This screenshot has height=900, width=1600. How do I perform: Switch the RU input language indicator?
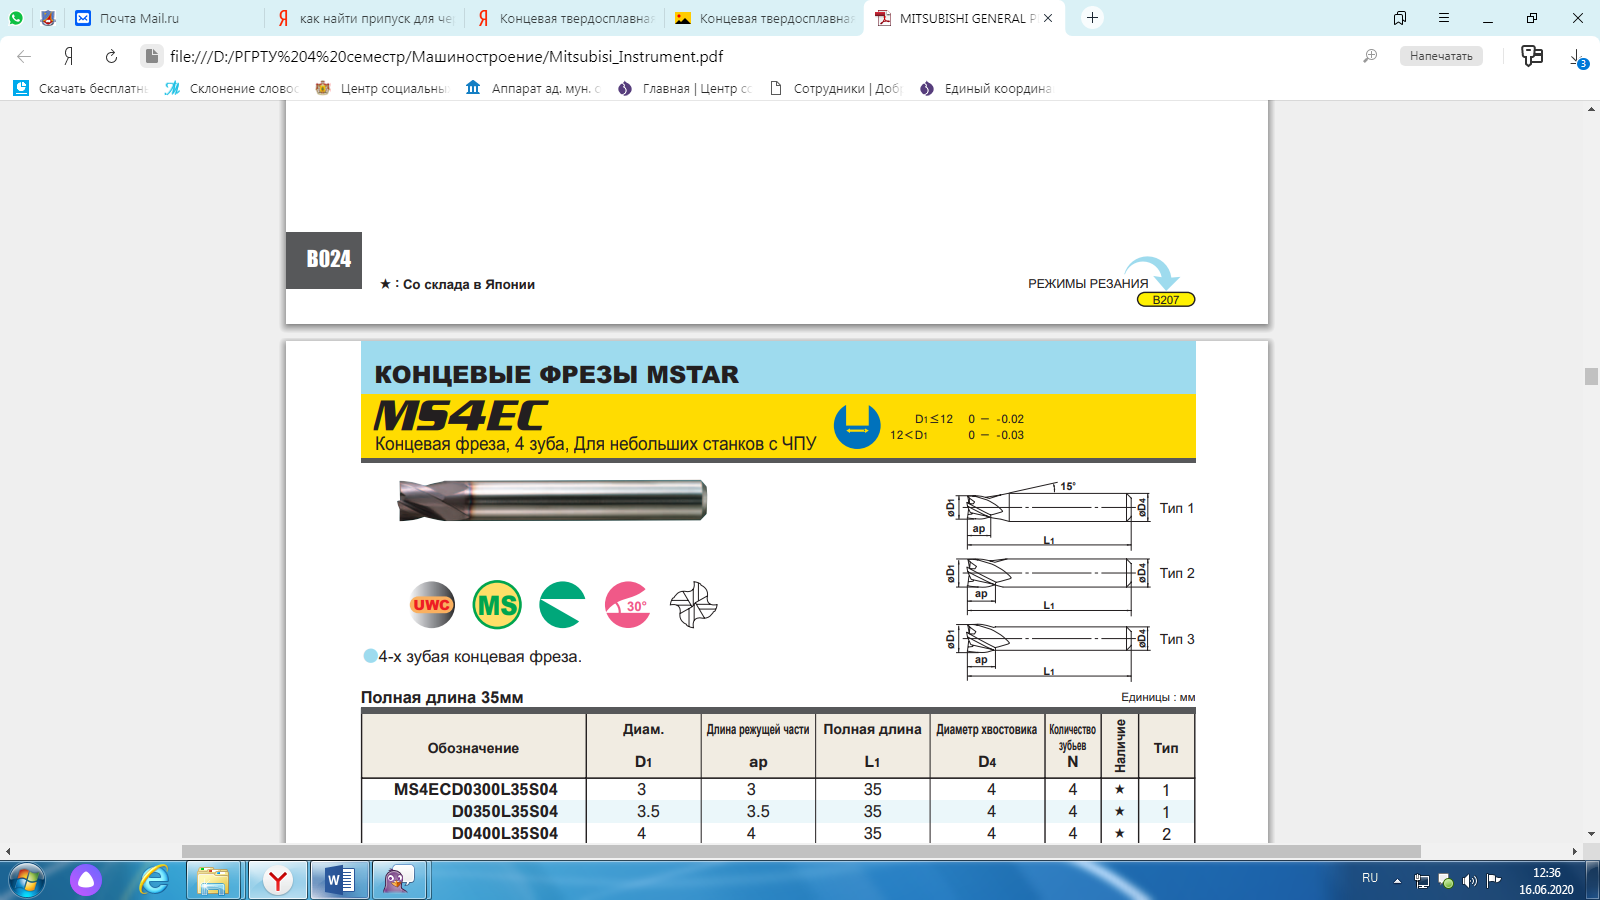point(1370,878)
